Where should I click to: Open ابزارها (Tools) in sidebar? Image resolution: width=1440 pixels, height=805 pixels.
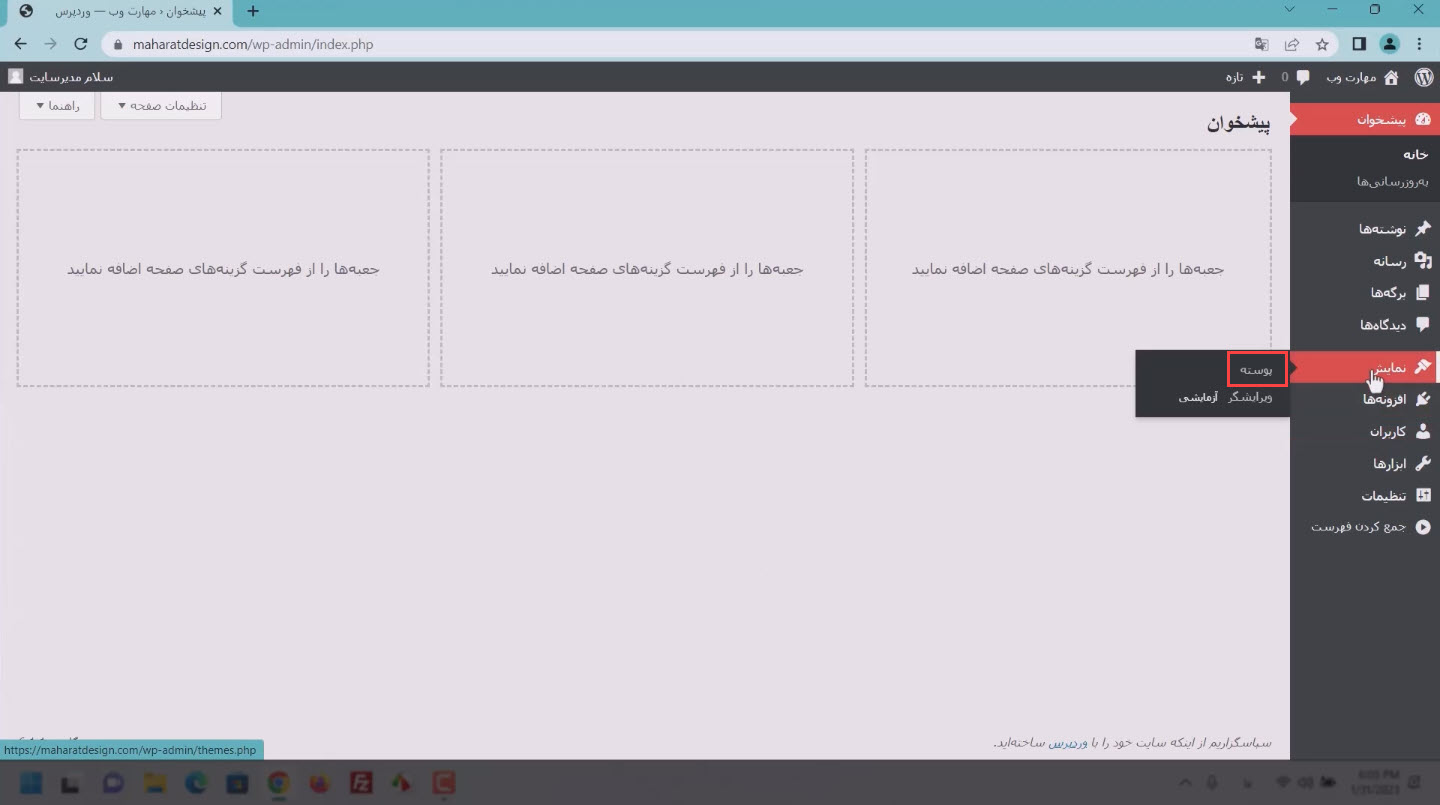(x=1364, y=464)
